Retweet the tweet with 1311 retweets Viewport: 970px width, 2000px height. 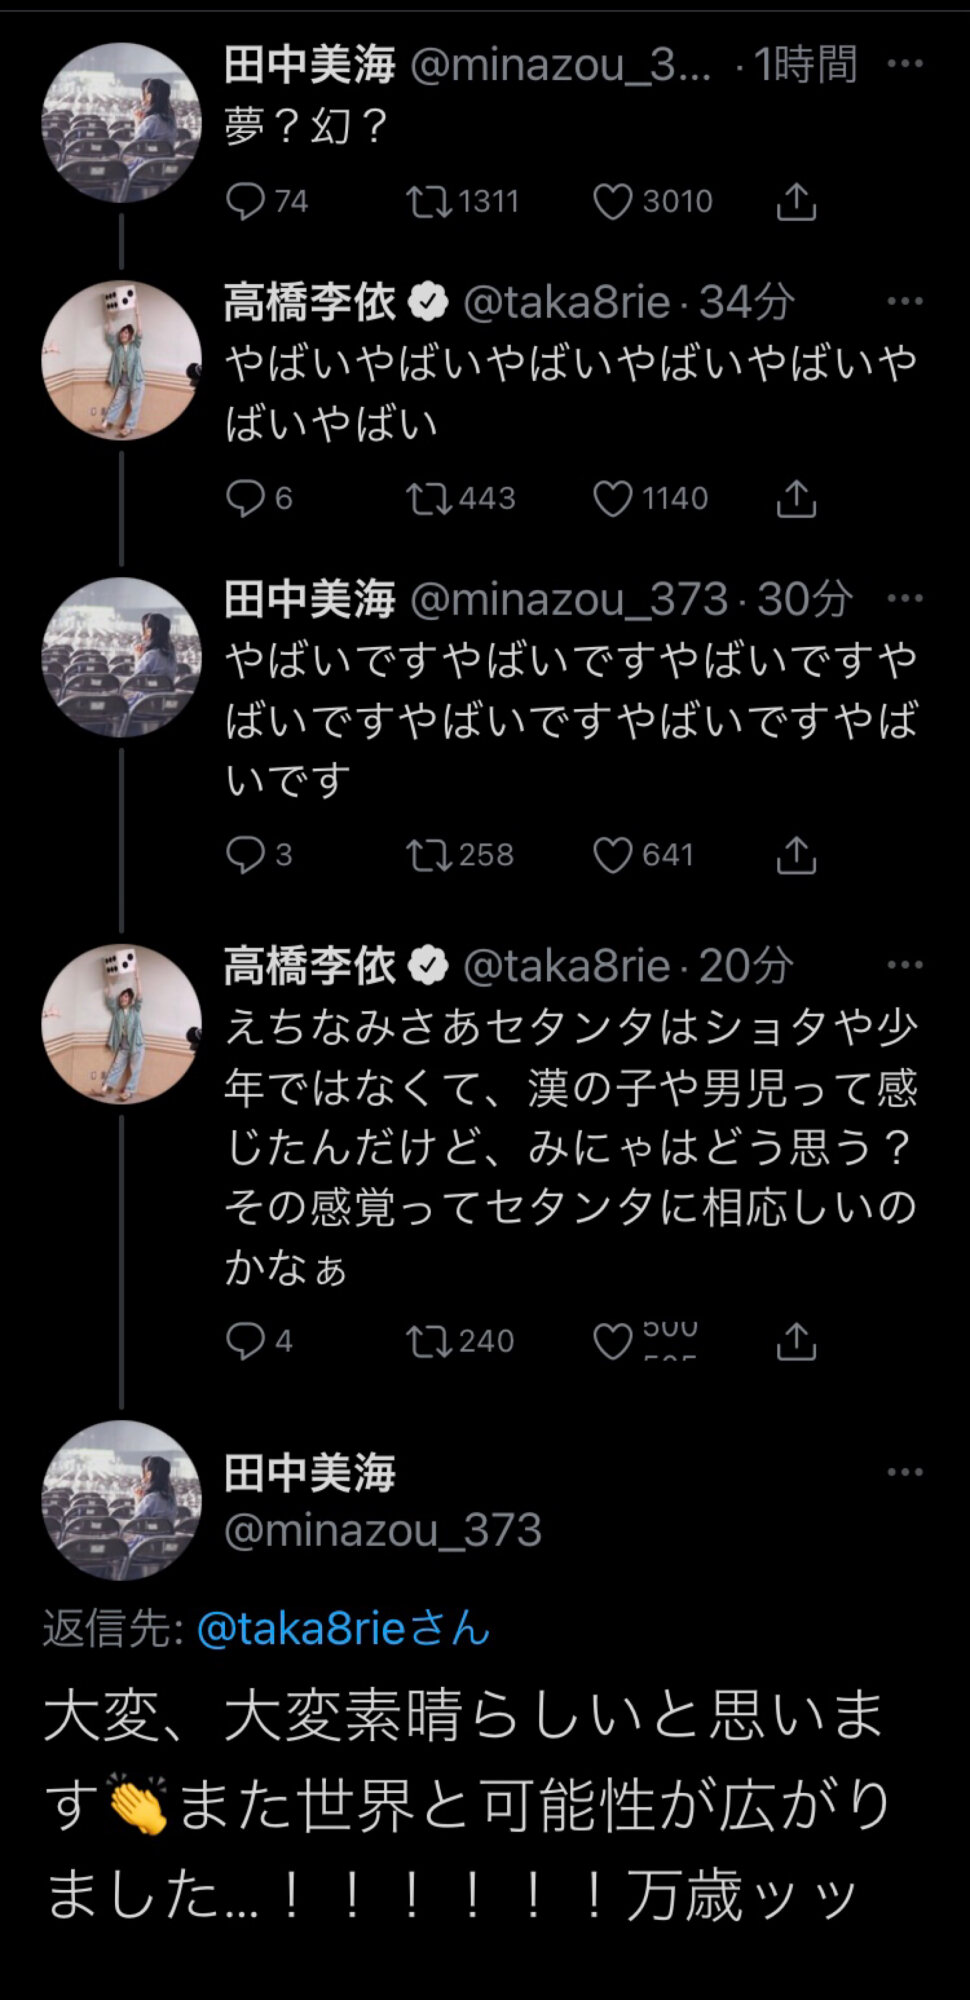[x=428, y=201]
